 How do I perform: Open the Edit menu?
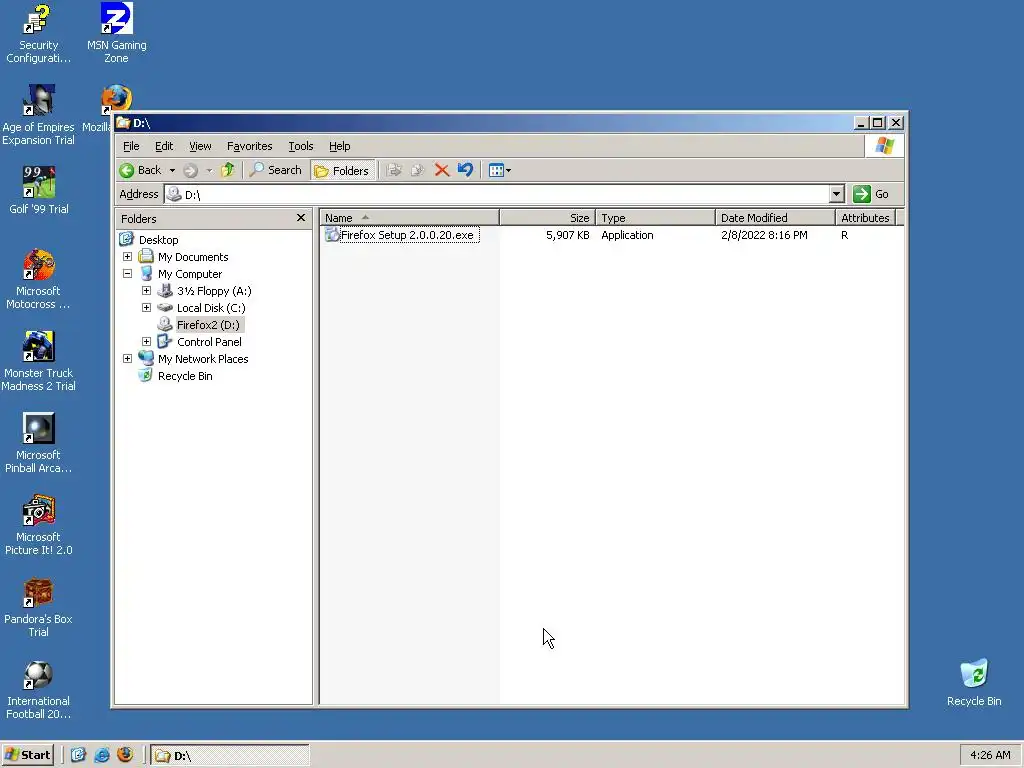tap(164, 146)
